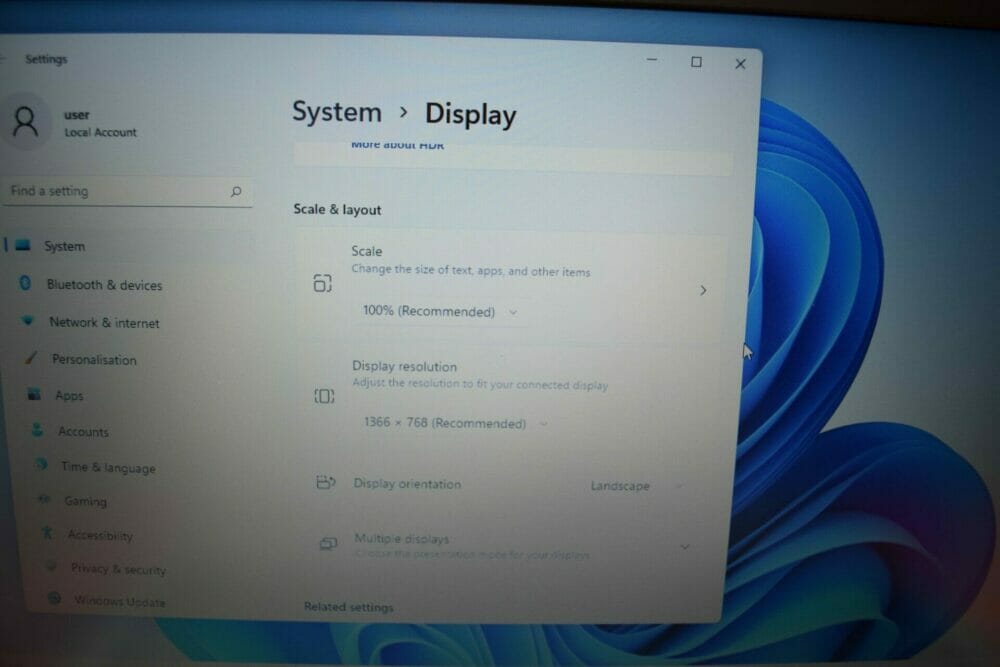This screenshot has width=1000, height=667.
Task: Click the Display orientation label
Action: (x=408, y=484)
